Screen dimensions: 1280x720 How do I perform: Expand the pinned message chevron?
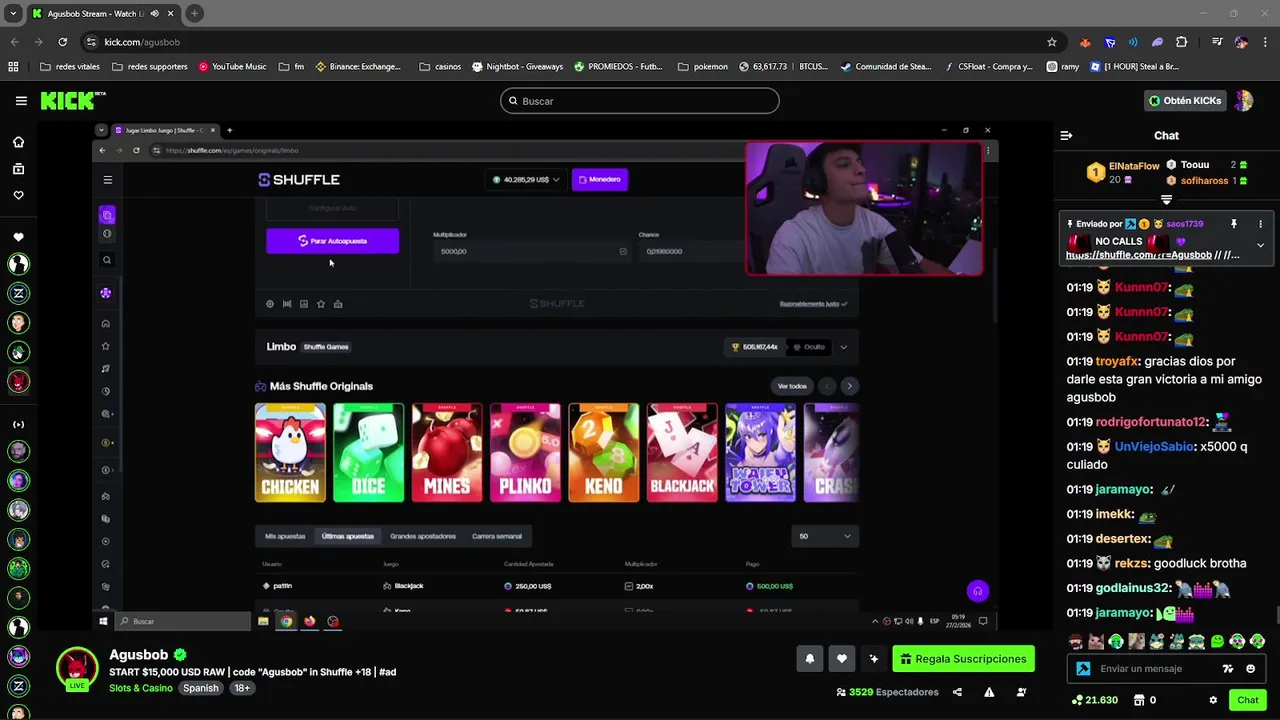tap(1260, 245)
